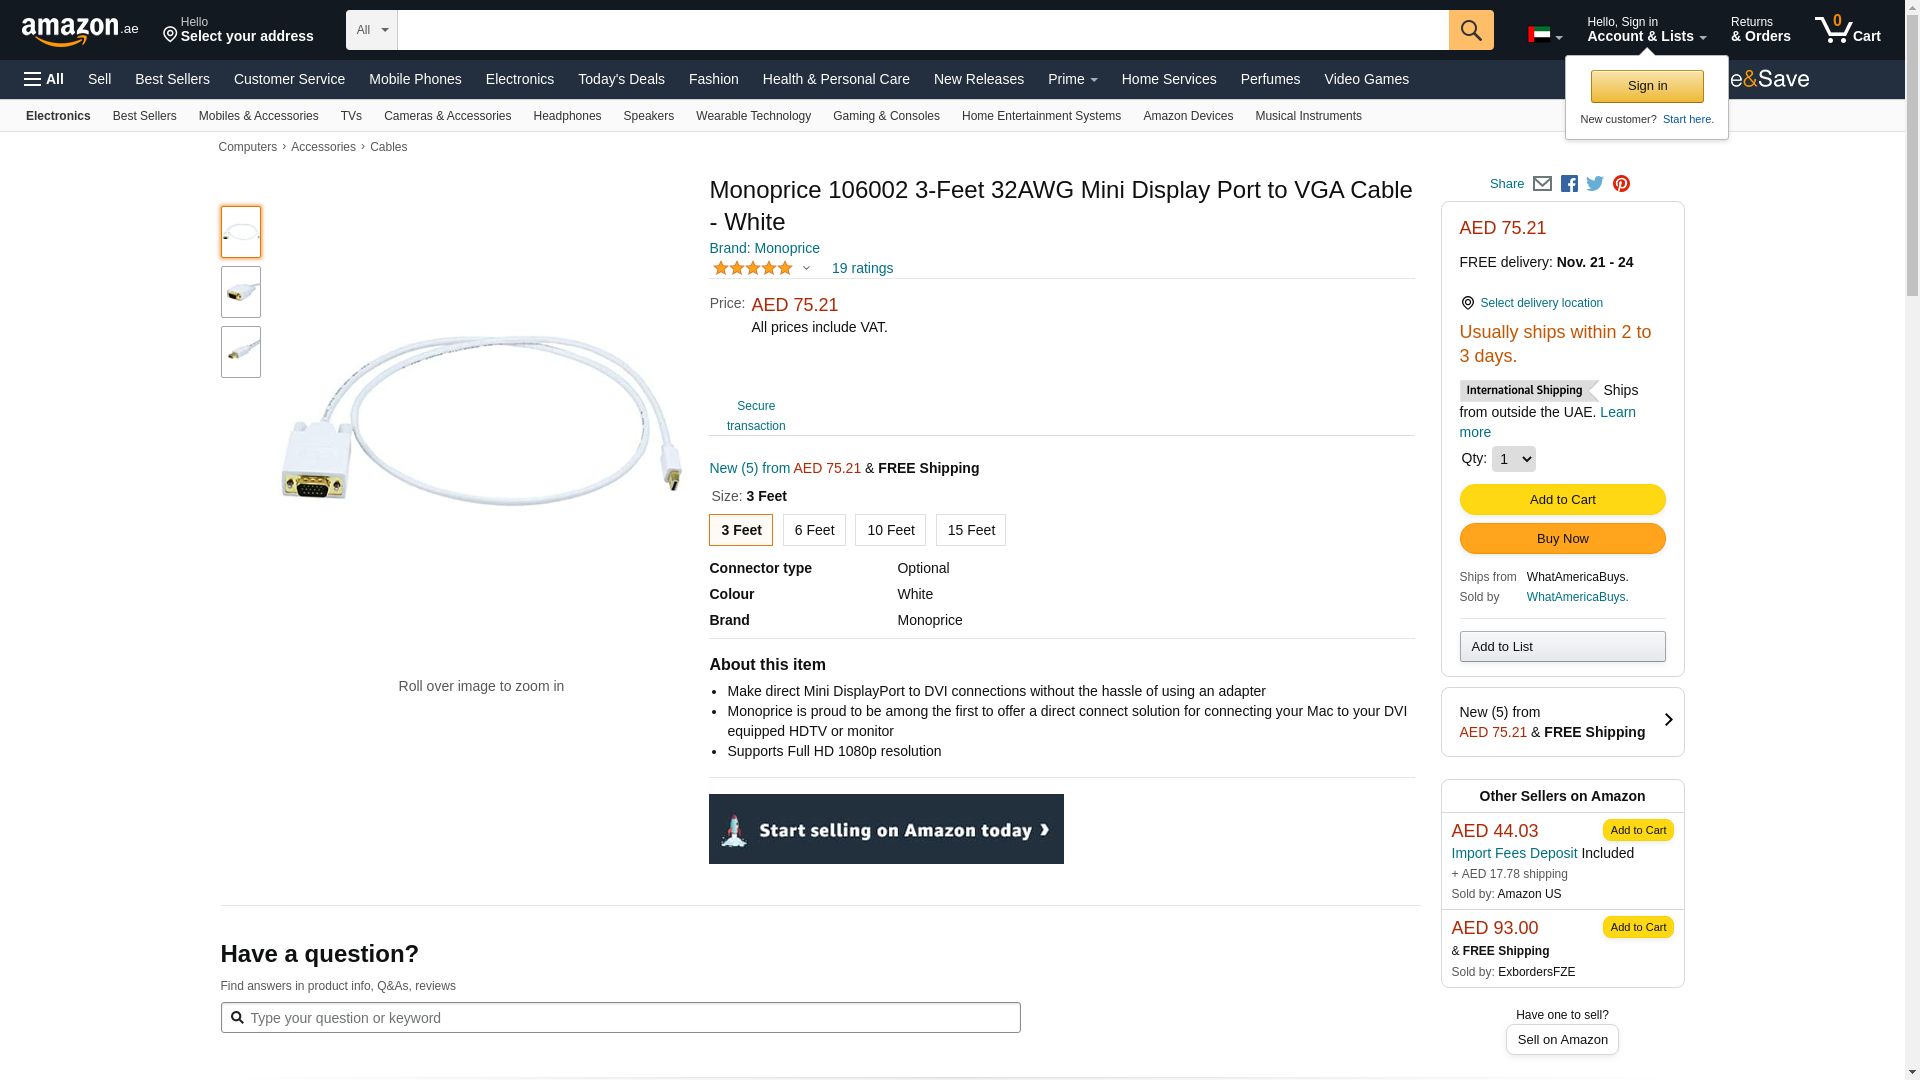Viewport: 1920px width, 1080px height.
Task: Open the shopping cart icon
Action: coord(1847,30)
